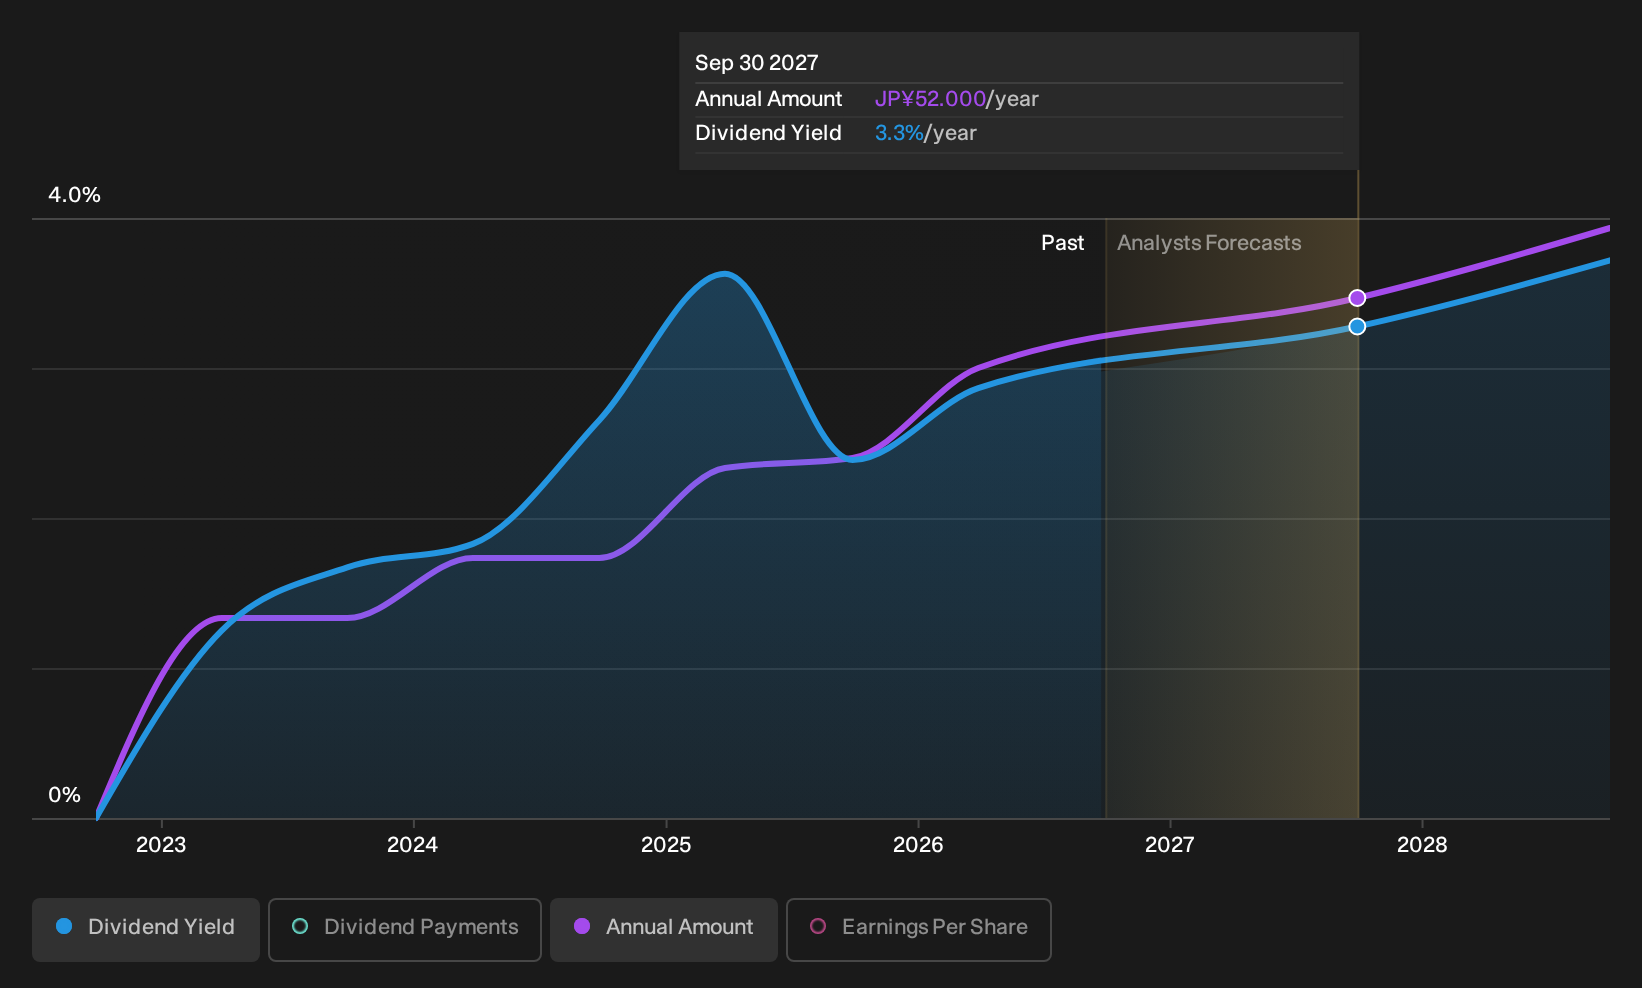1642x988 pixels.
Task: Click the pink Earnings Per Share circle icon
Action: pos(818,926)
